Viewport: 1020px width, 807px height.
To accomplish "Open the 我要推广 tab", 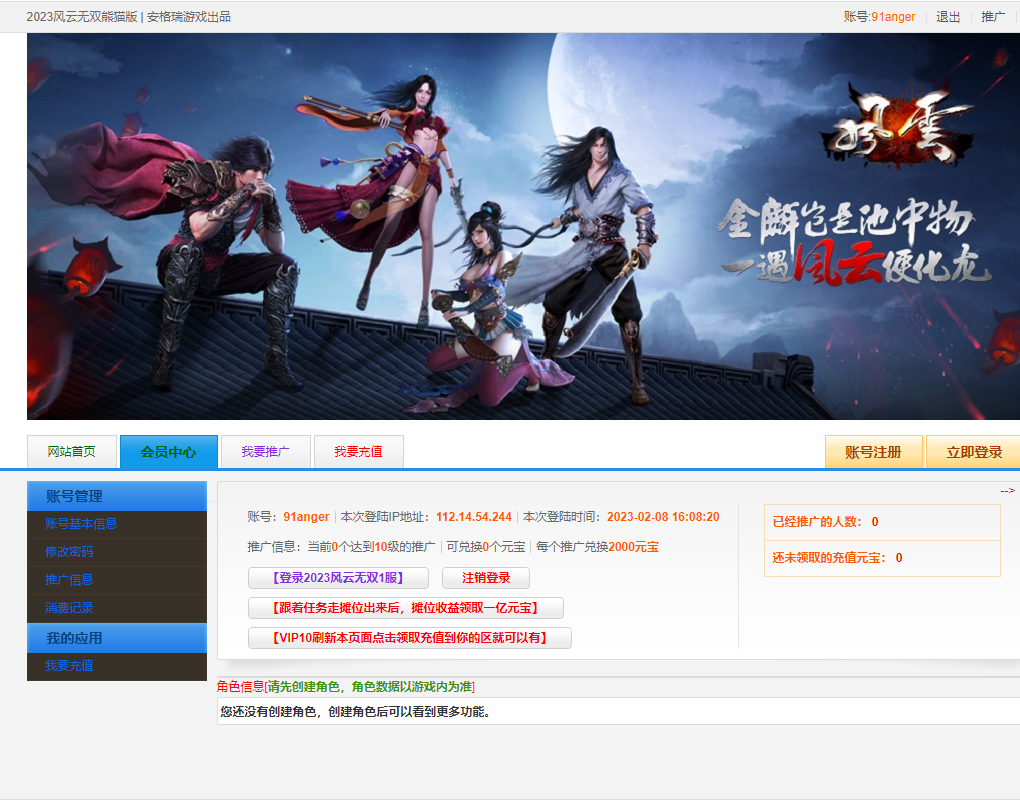I will tap(265, 452).
